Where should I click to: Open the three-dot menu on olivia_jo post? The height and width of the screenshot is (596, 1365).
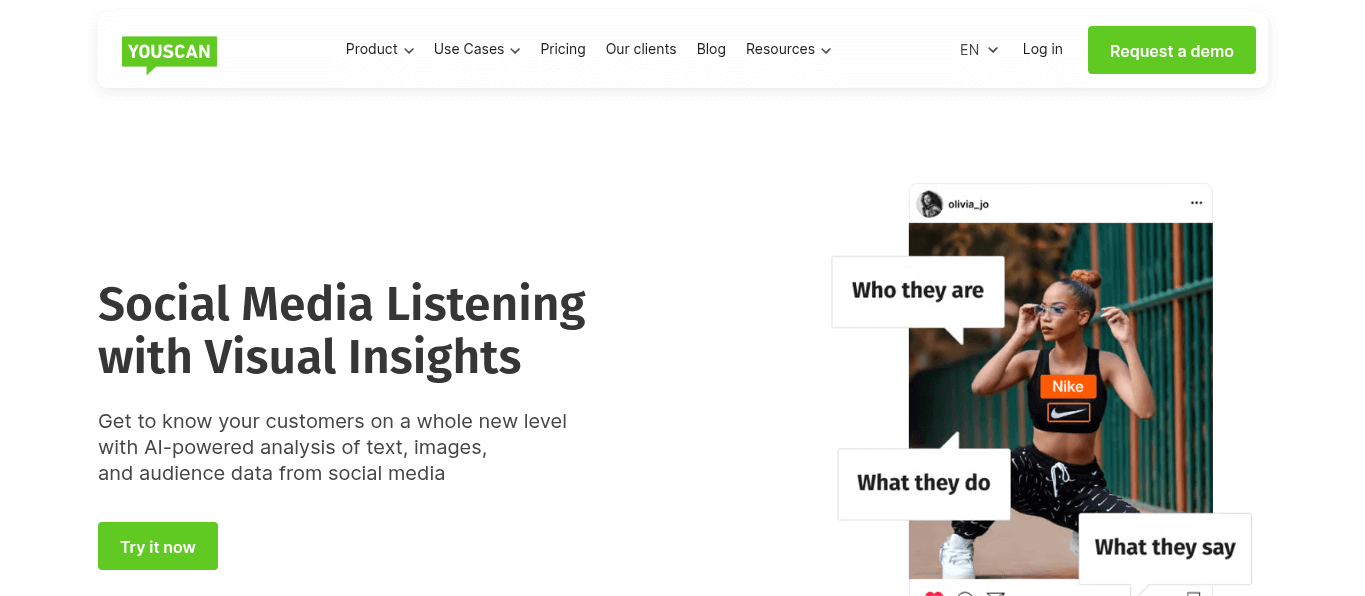pos(1196,203)
